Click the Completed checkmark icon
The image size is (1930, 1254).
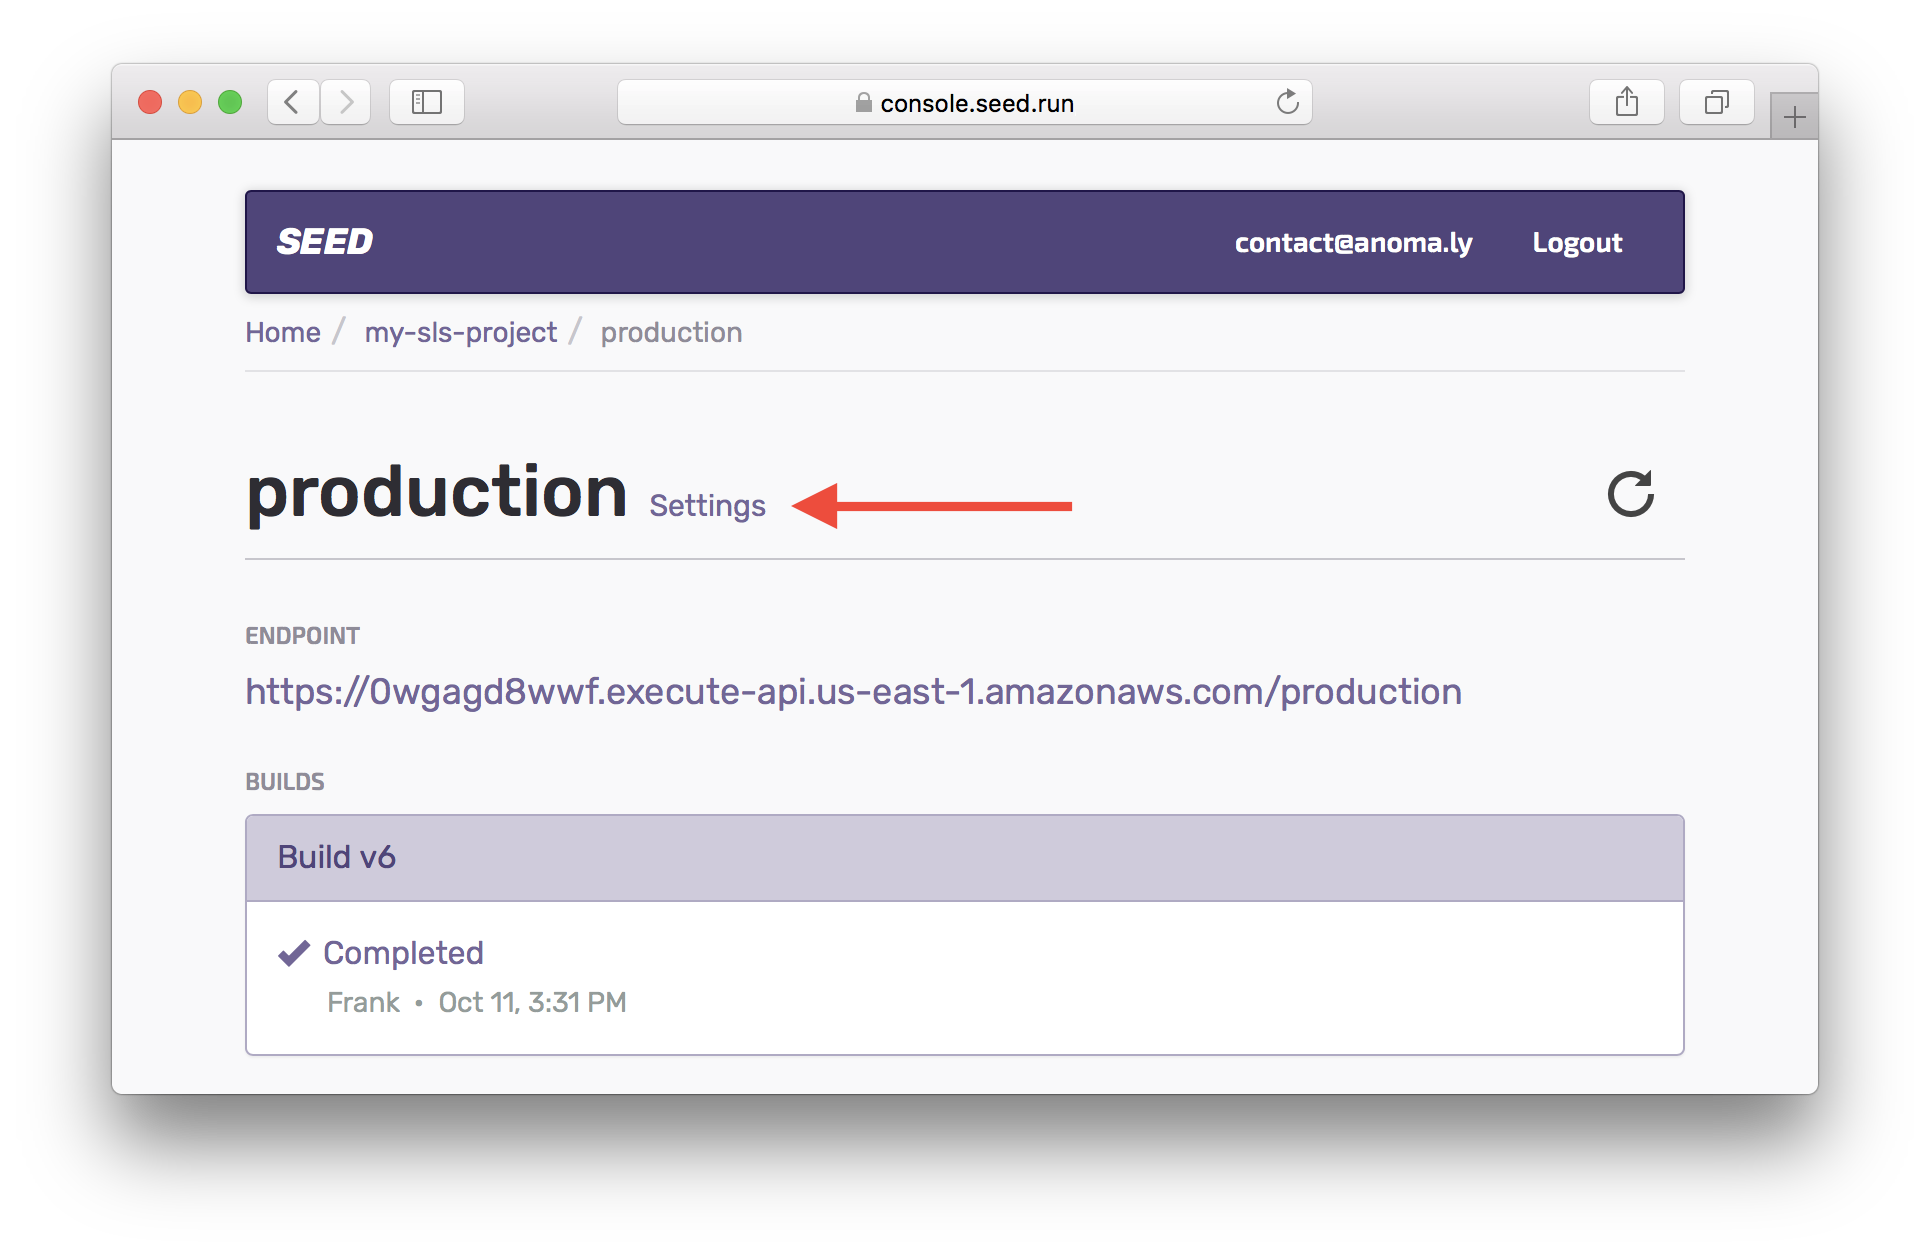tap(293, 953)
